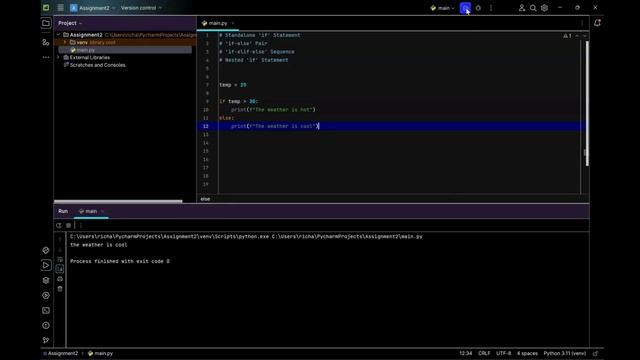
Task: Click the Run tool window title
Action: 63,211
